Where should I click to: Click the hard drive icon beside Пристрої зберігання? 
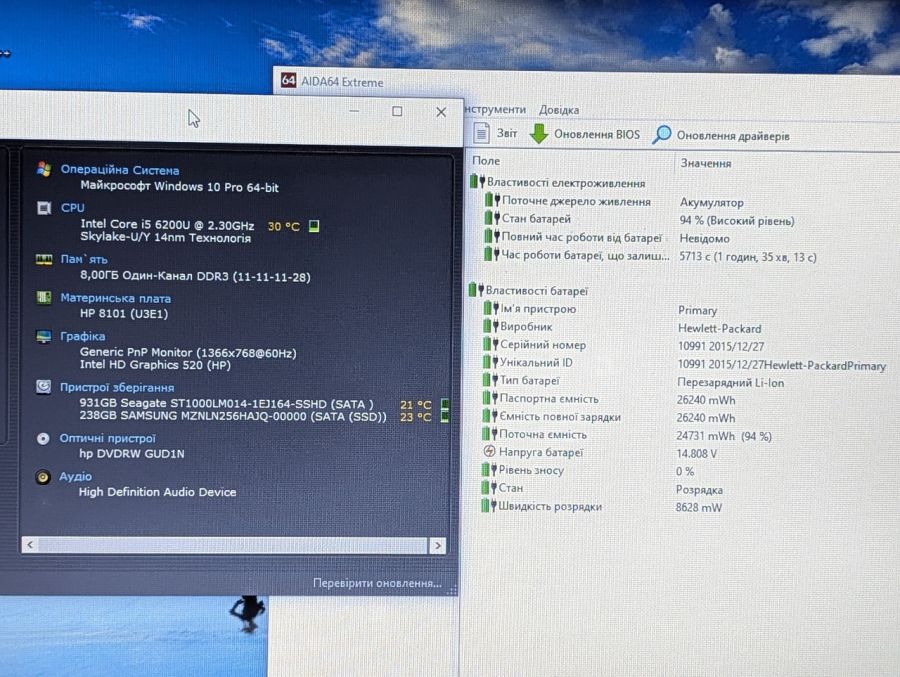click(43, 387)
